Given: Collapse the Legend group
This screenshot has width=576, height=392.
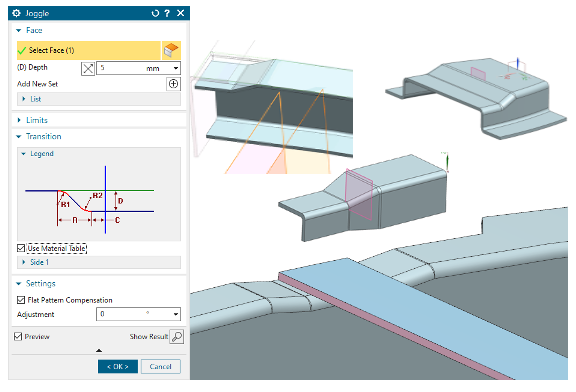Looking at the screenshot, I should pos(24,154).
